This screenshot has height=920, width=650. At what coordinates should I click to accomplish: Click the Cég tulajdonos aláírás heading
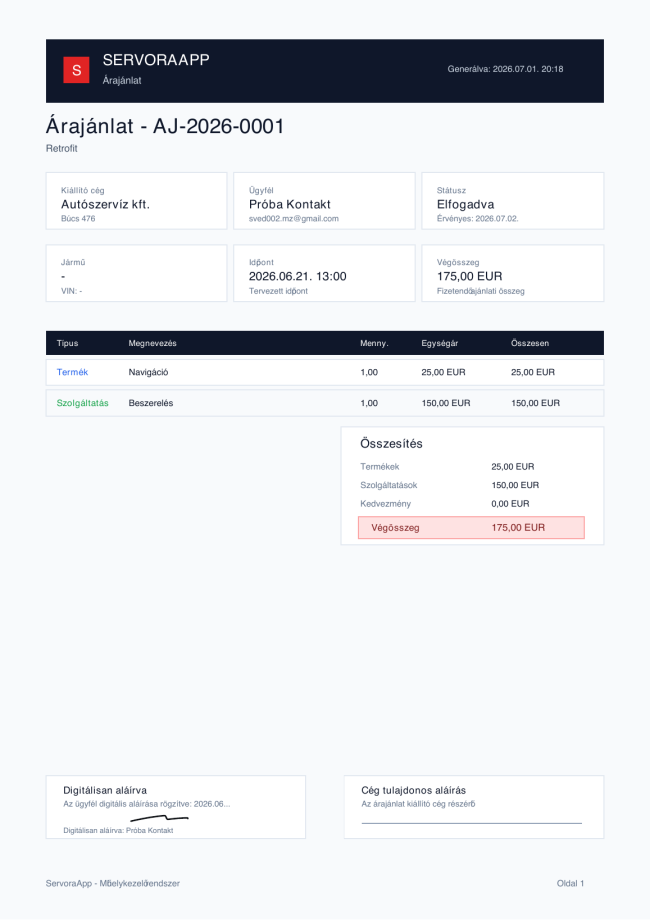click(x=414, y=790)
